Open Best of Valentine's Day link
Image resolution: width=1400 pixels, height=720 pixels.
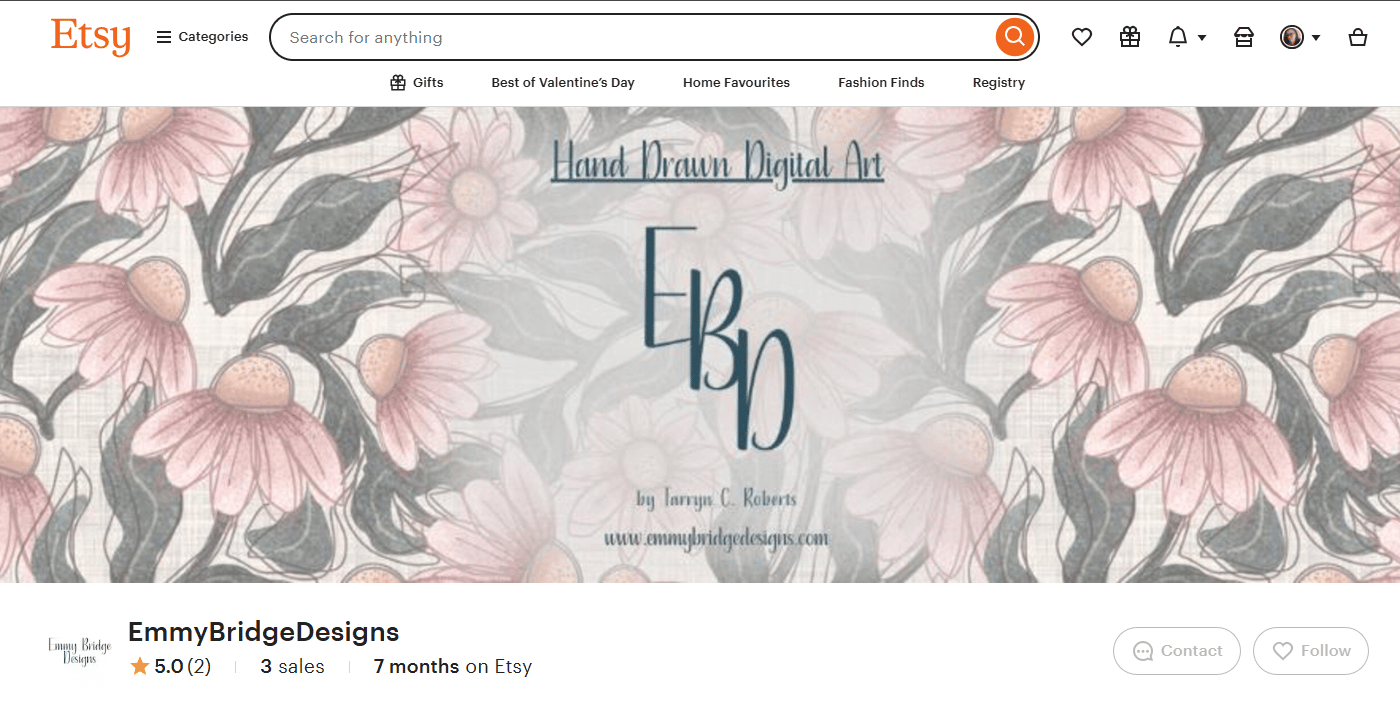563,82
